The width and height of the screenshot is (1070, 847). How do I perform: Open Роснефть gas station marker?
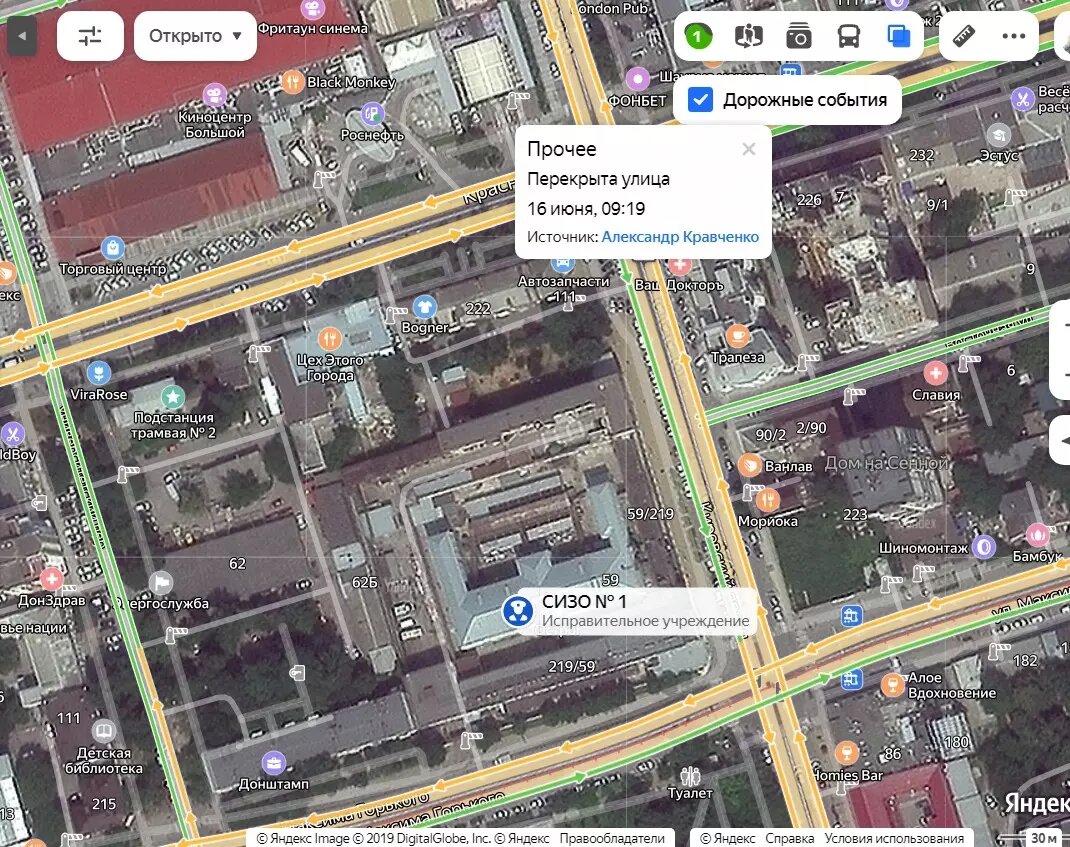(373, 114)
